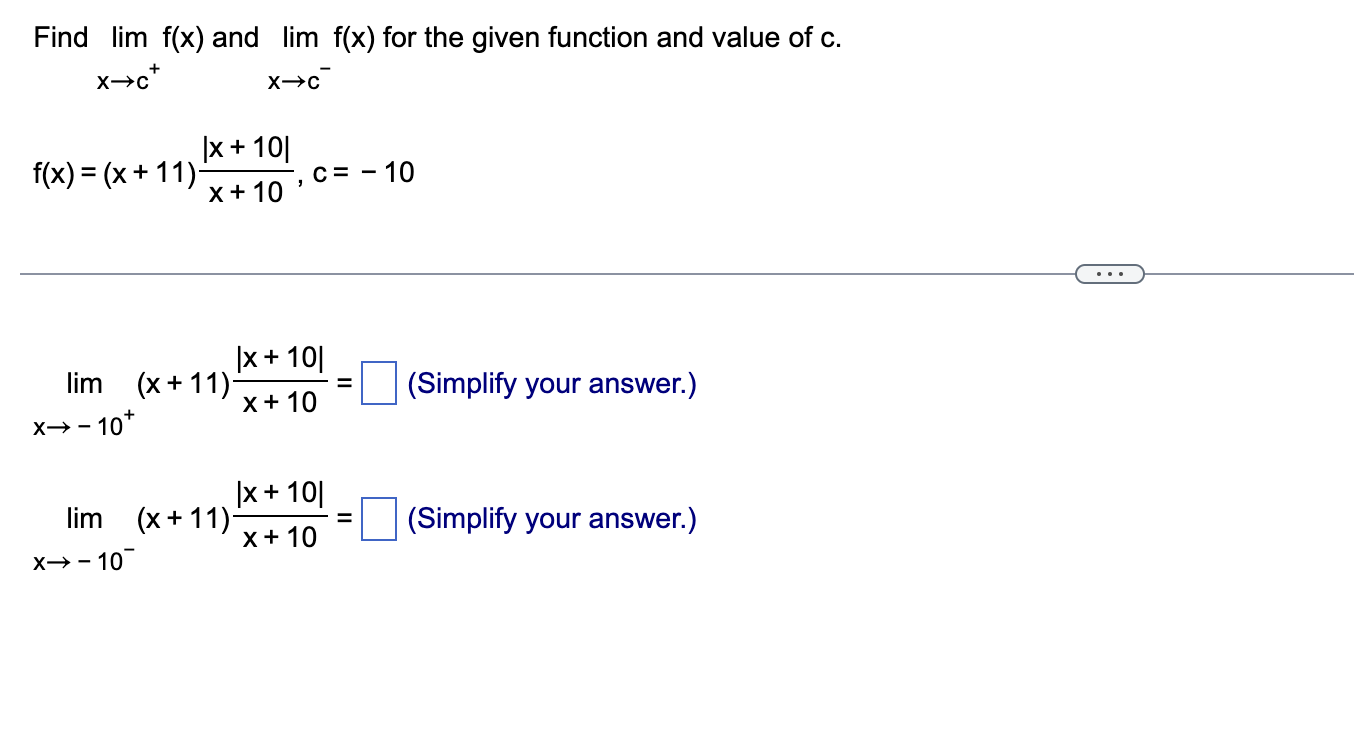The height and width of the screenshot is (752, 1354).
Task: Expand the question panel via the ellipsis button
Action: point(1110,273)
